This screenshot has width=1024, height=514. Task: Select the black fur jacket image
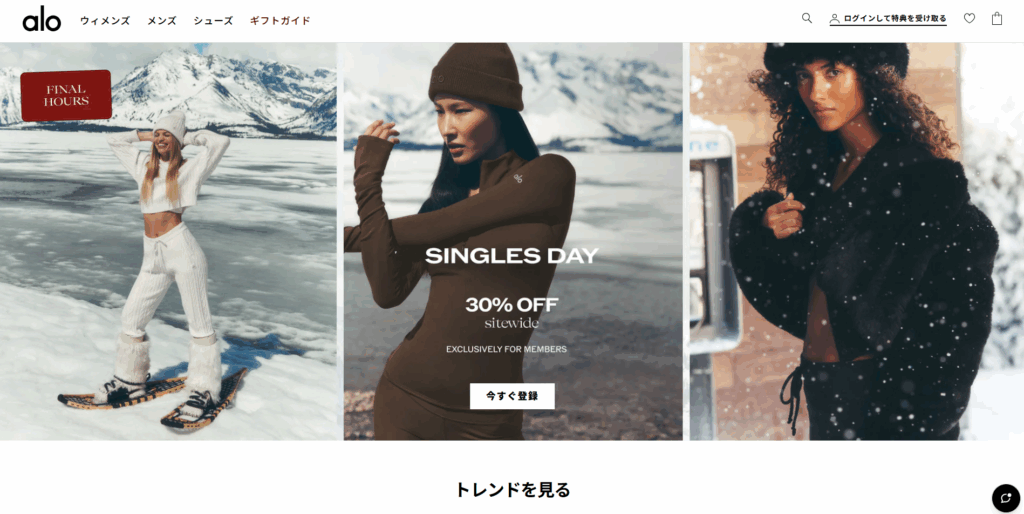tap(857, 242)
